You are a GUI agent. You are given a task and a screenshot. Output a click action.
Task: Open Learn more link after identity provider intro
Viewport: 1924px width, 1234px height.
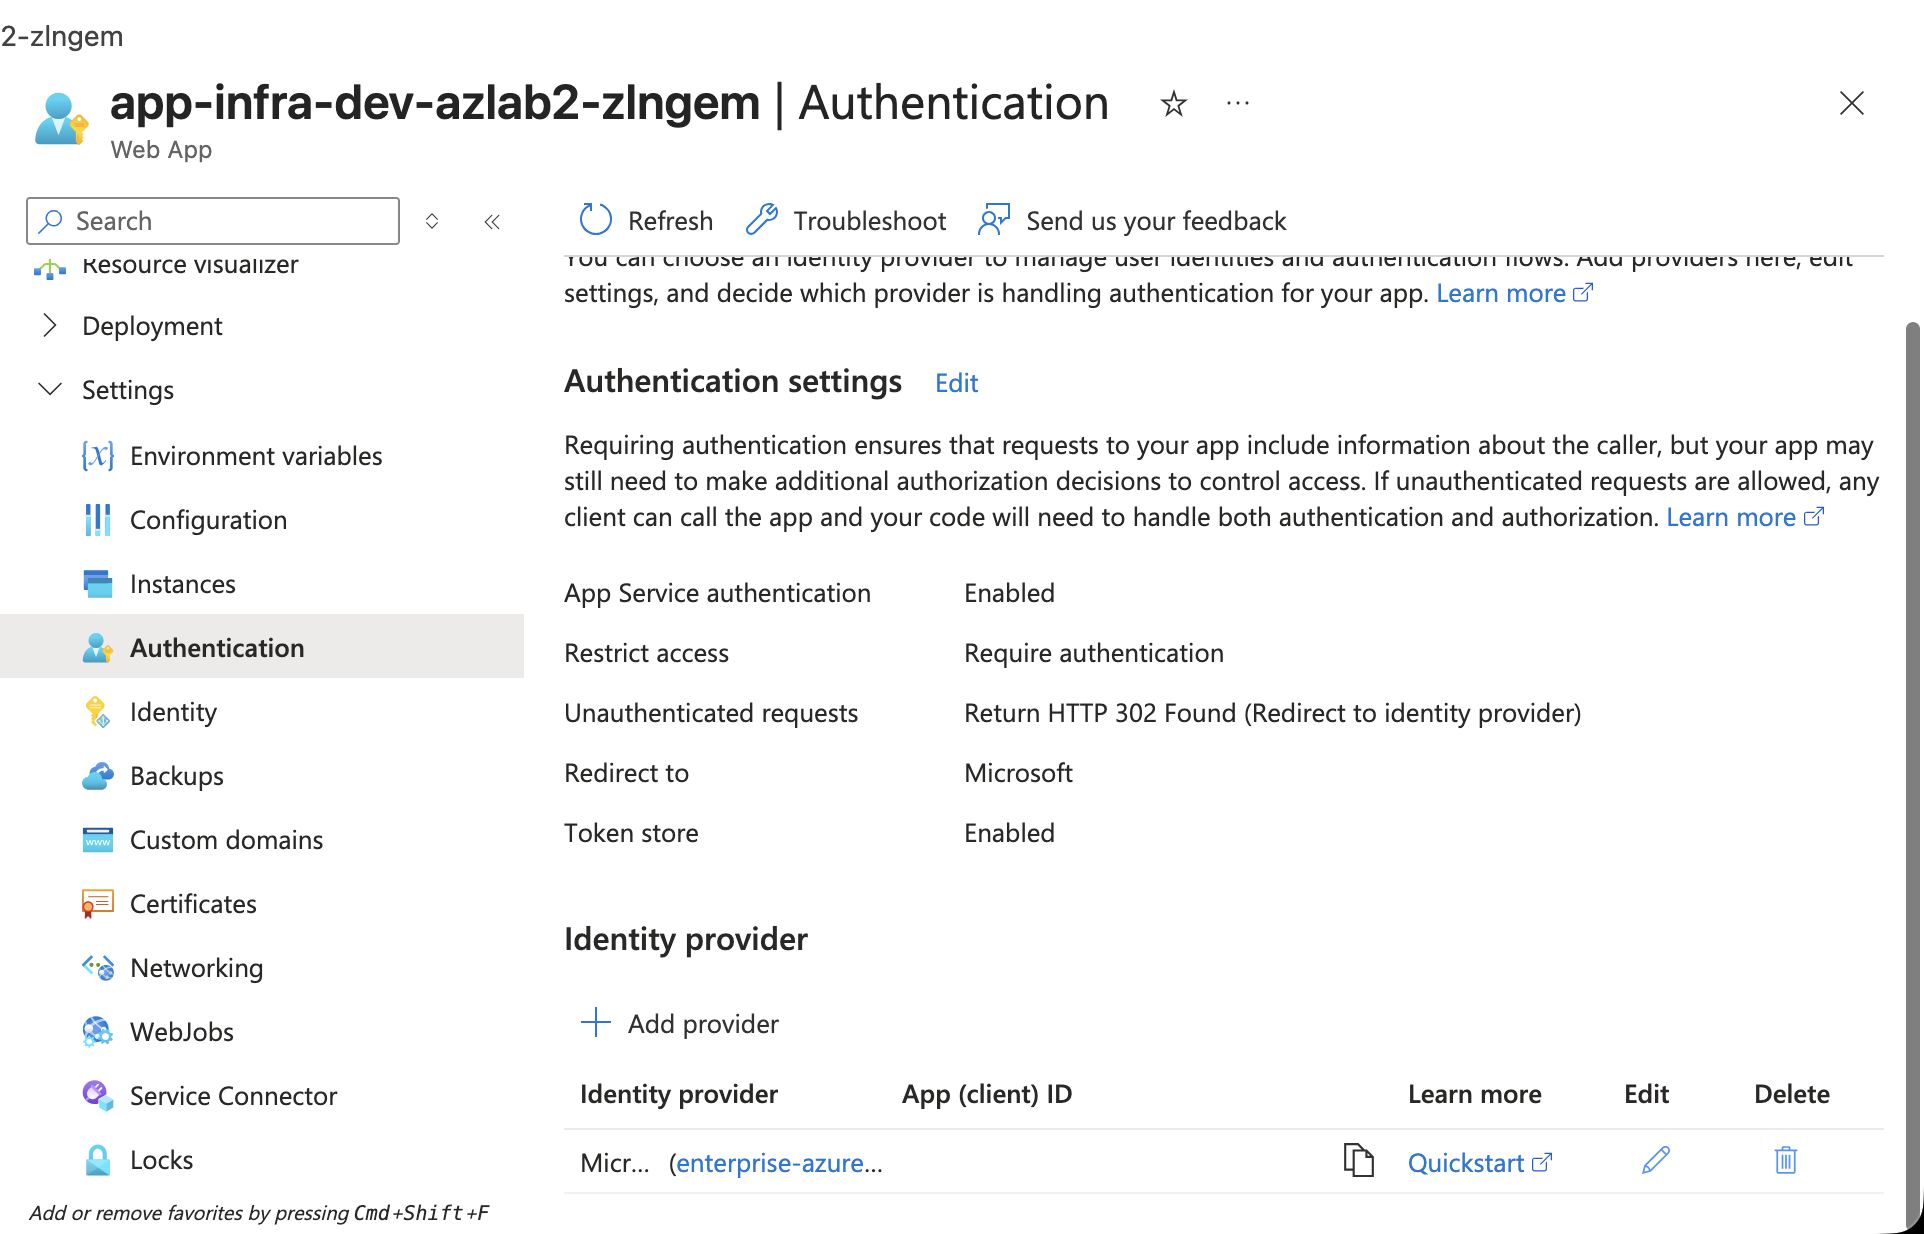[x=1514, y=293]
